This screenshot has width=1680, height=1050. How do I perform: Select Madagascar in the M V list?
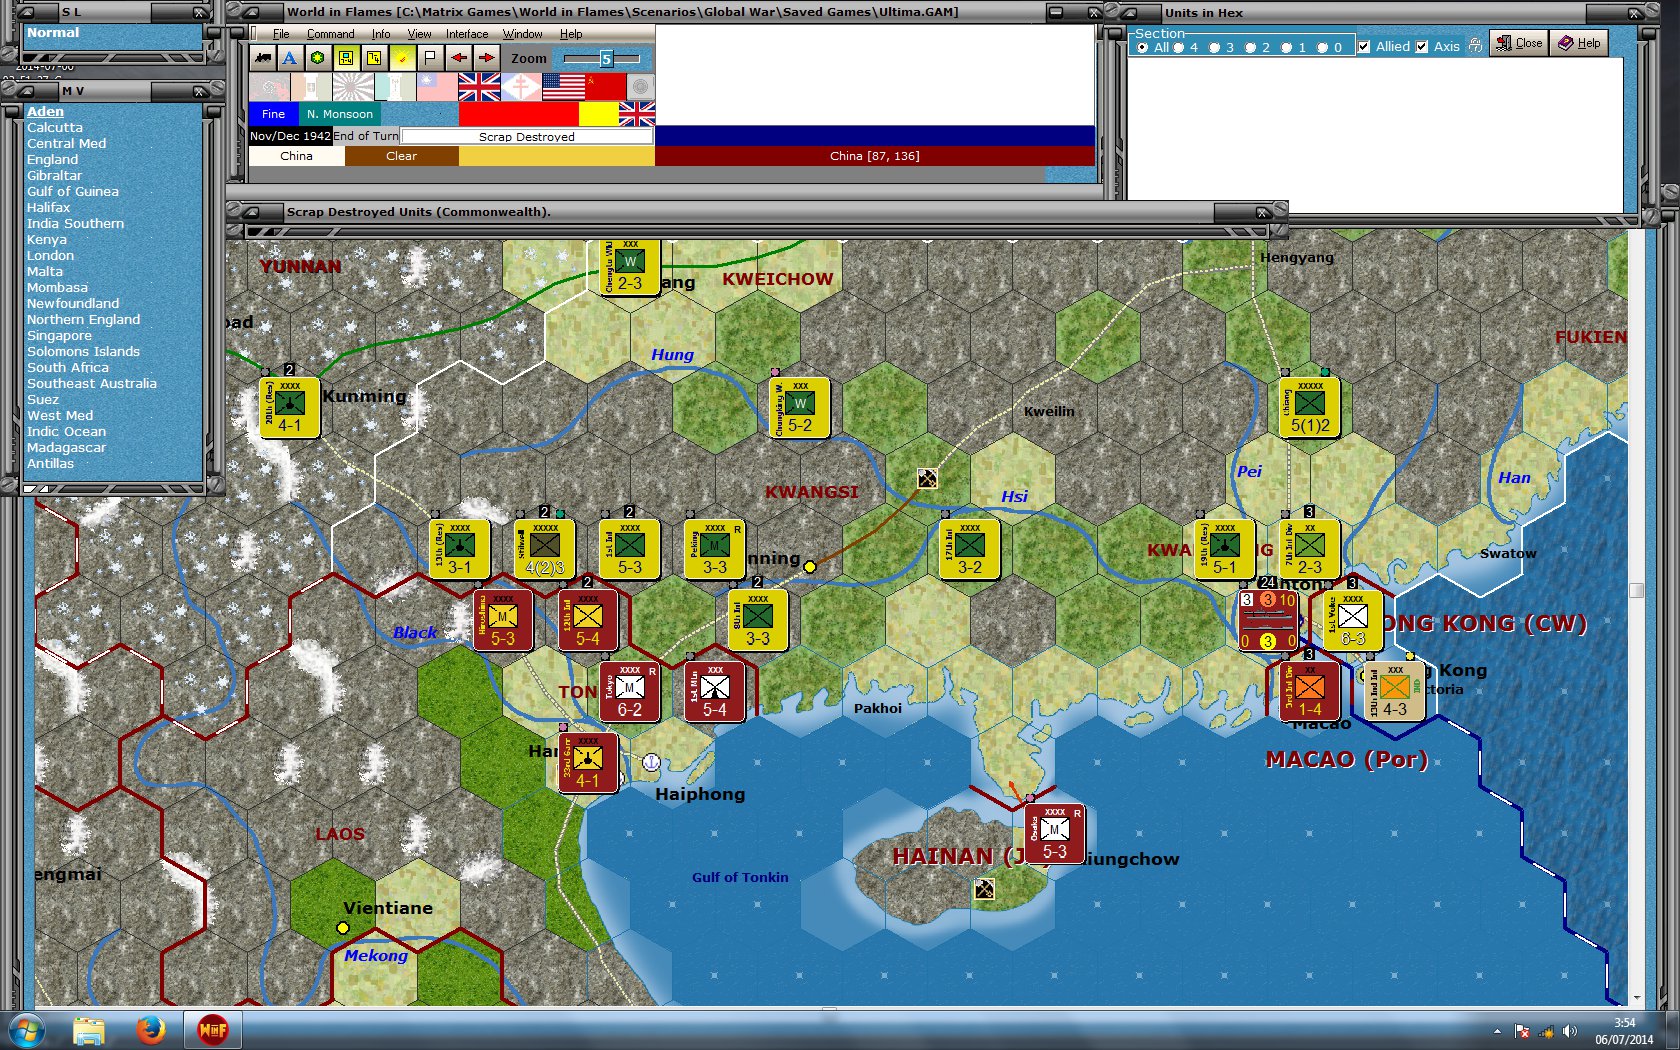click(66, 448)
